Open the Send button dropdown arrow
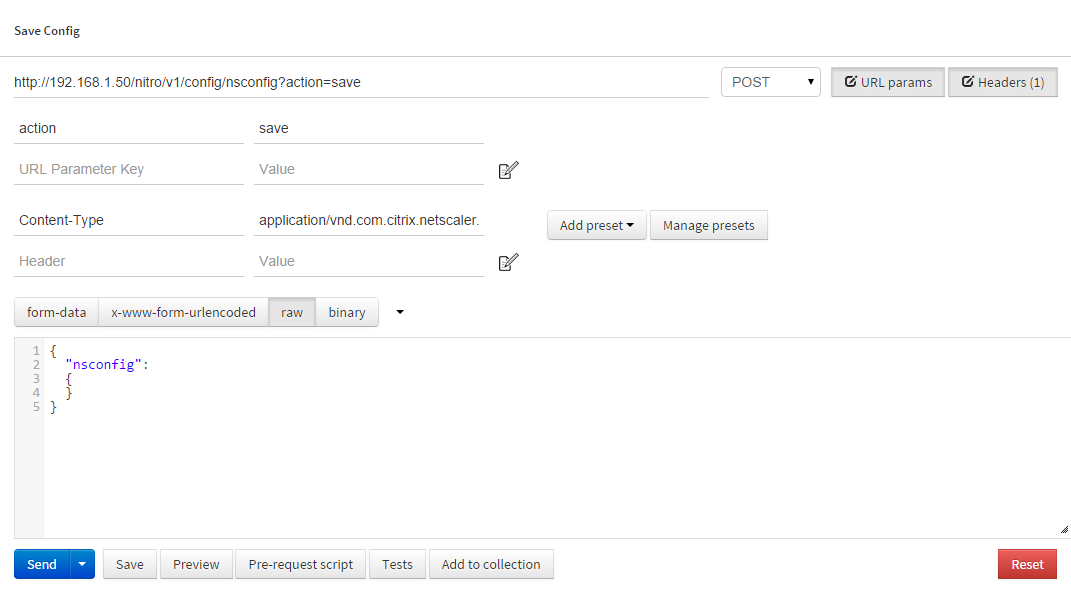The image size is (1071, 599). [x=82, y=564]
